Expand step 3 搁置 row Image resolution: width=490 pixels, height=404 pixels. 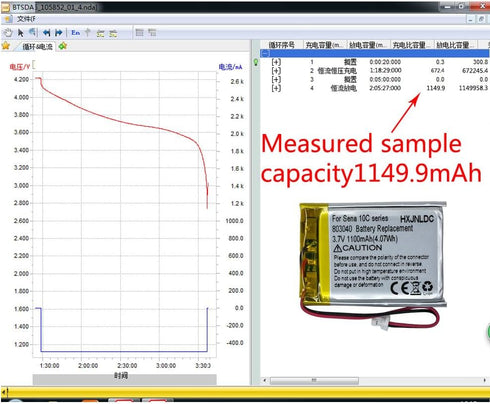(276, 79)
